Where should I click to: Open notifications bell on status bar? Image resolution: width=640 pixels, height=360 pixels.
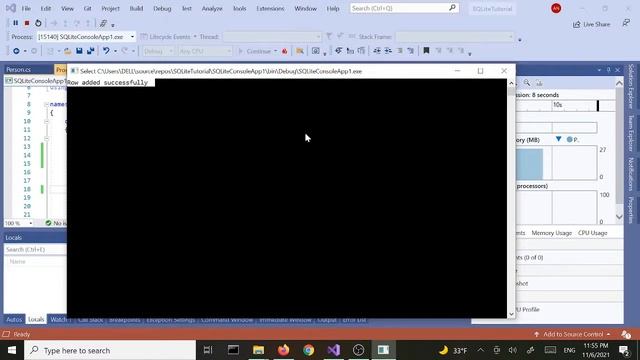(x=626, y=334)
